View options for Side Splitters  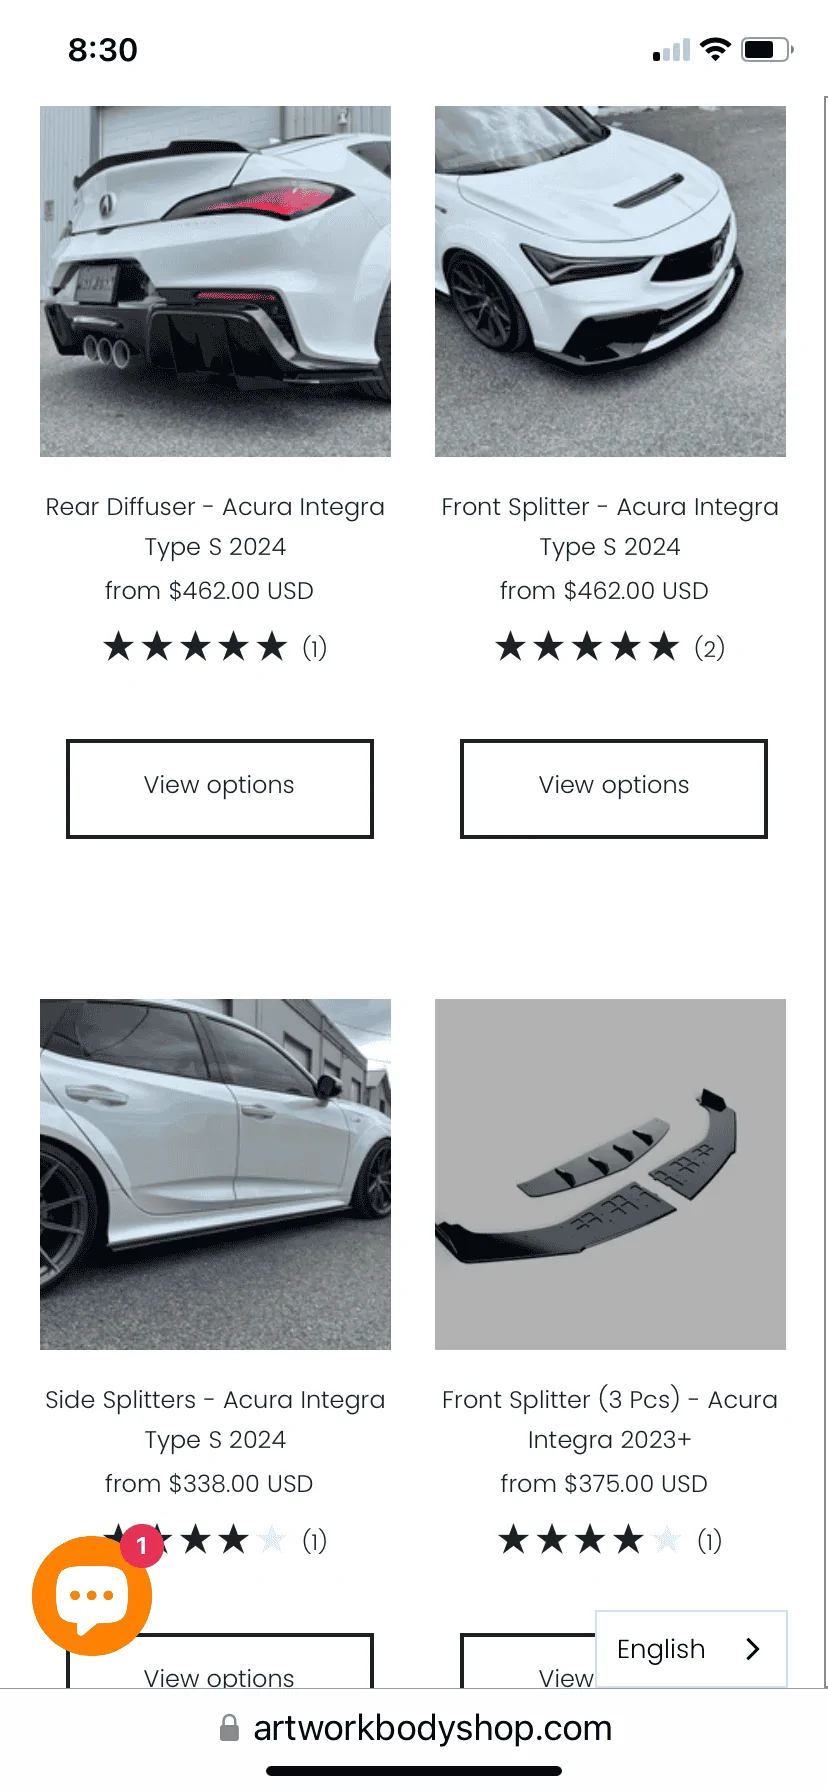pos(220,1661)
